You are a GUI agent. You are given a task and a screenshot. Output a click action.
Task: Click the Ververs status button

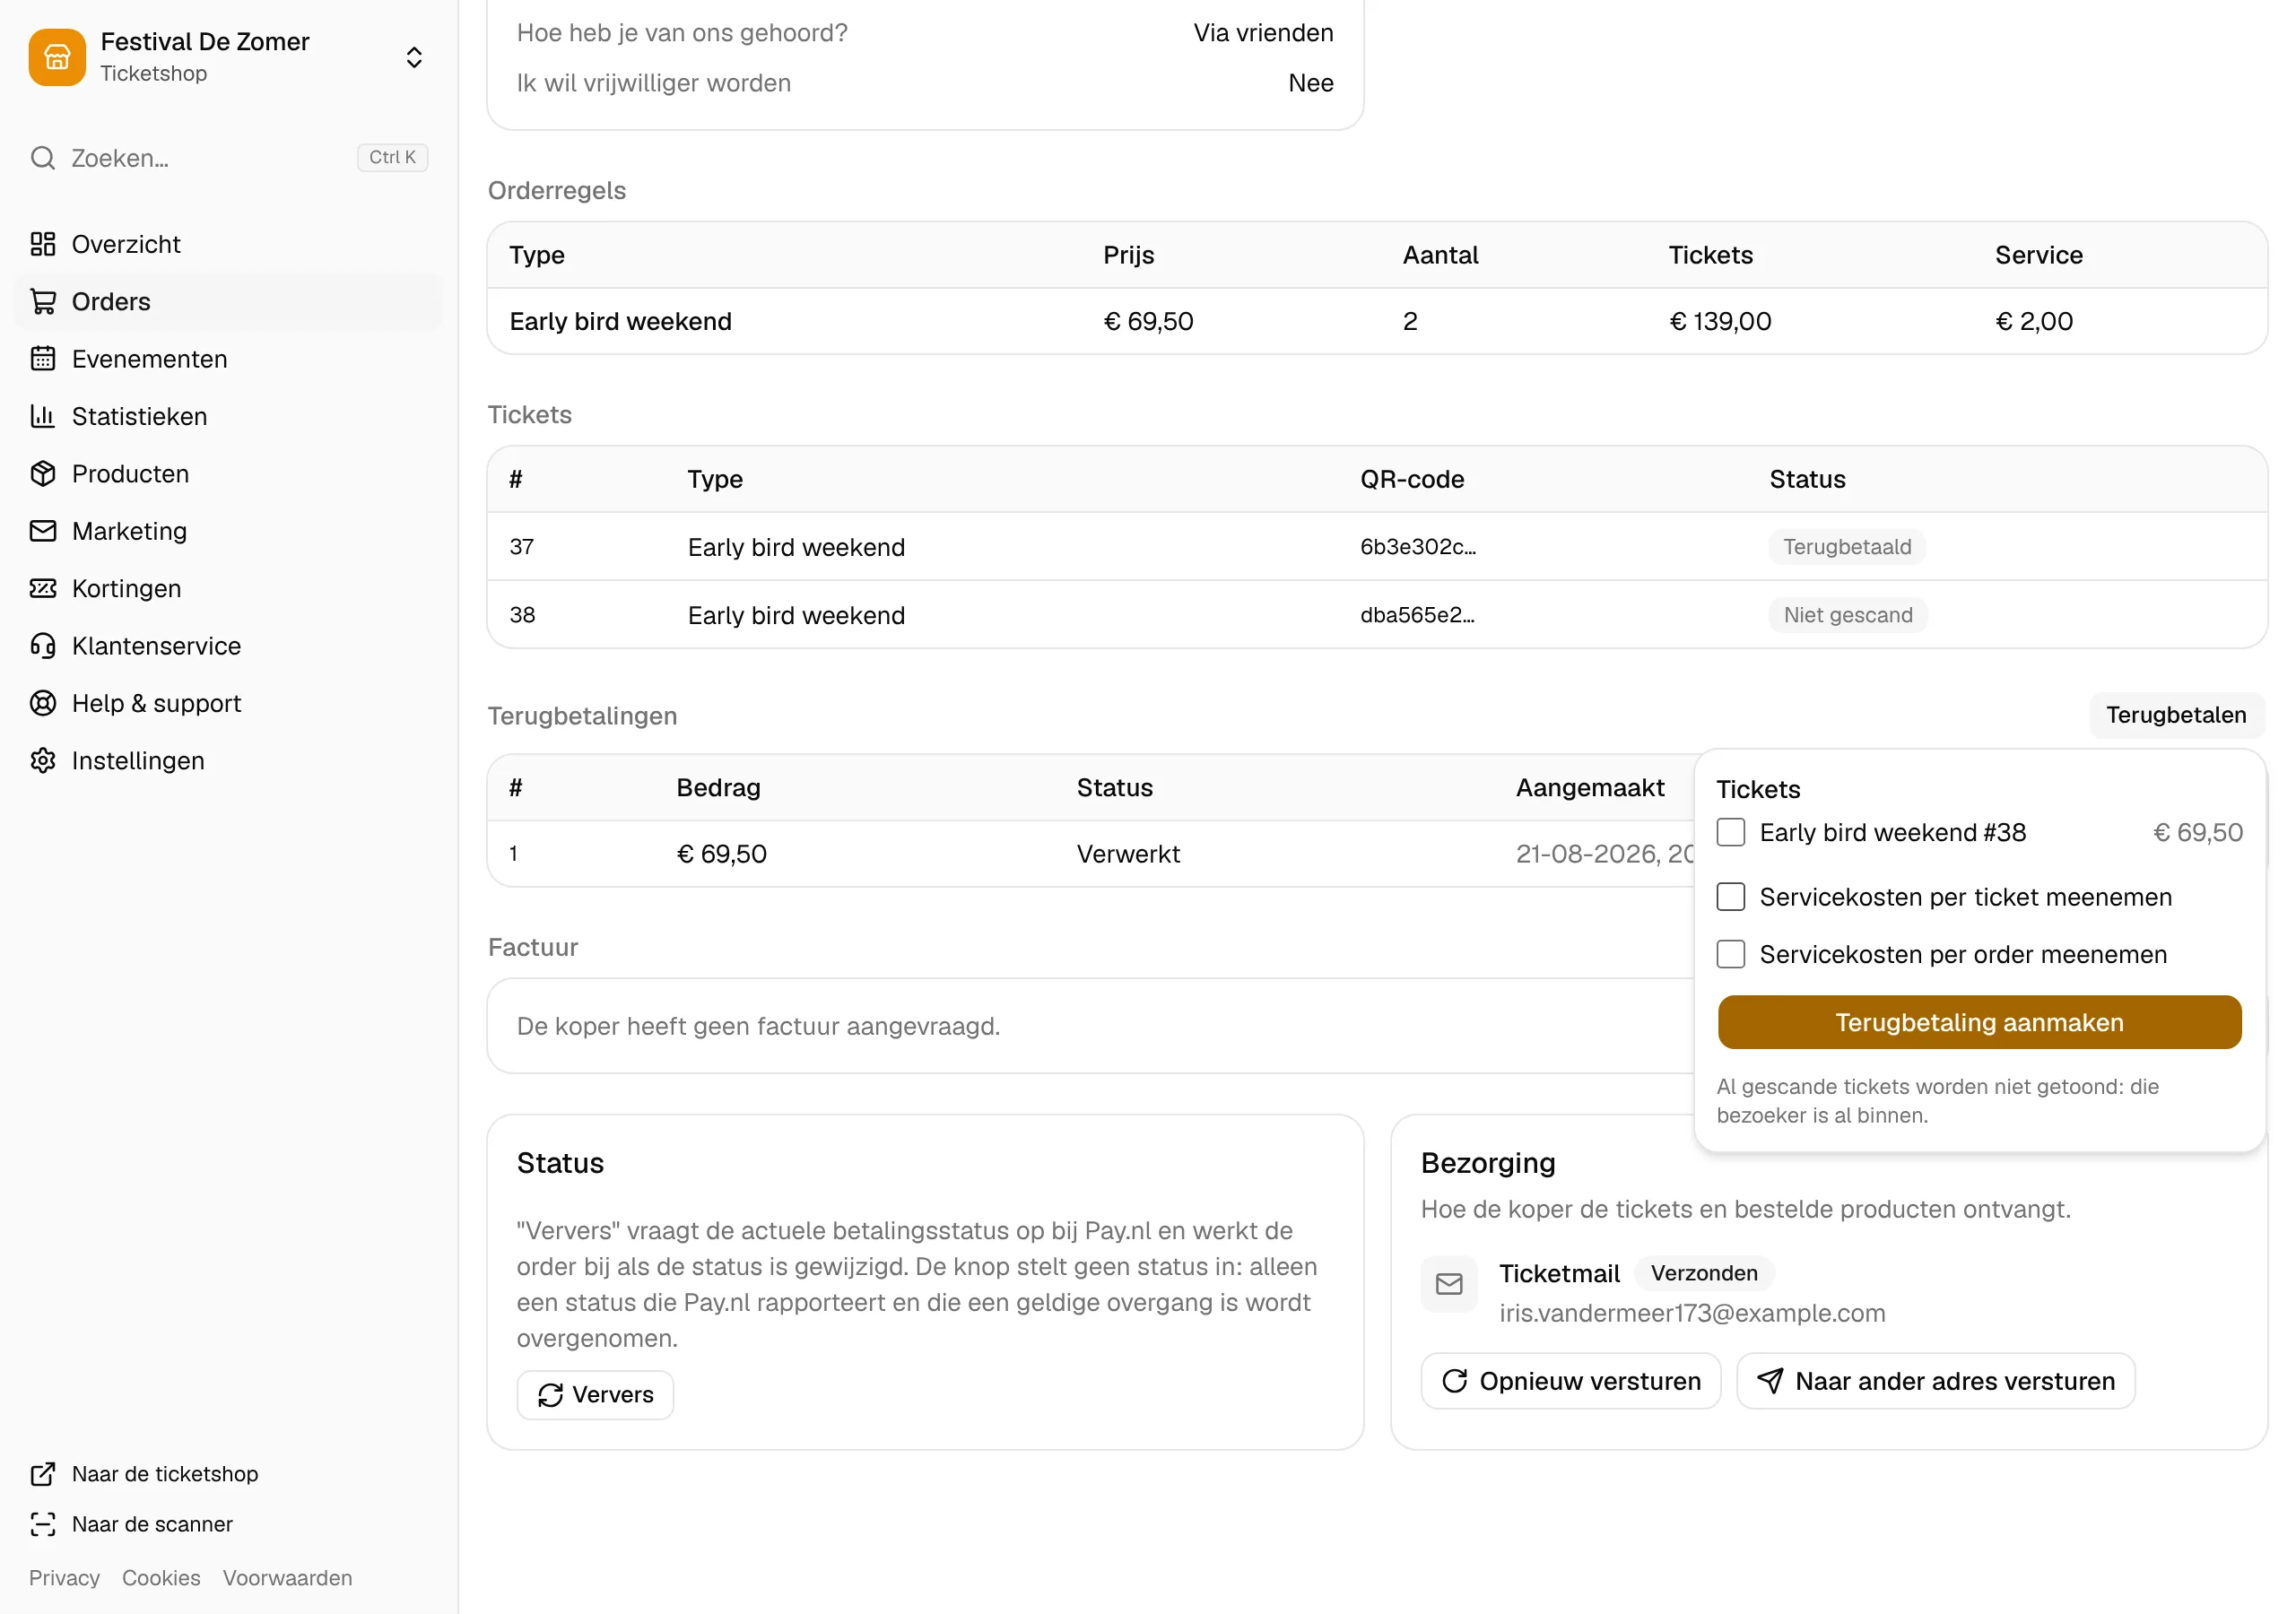[595, 1395]
